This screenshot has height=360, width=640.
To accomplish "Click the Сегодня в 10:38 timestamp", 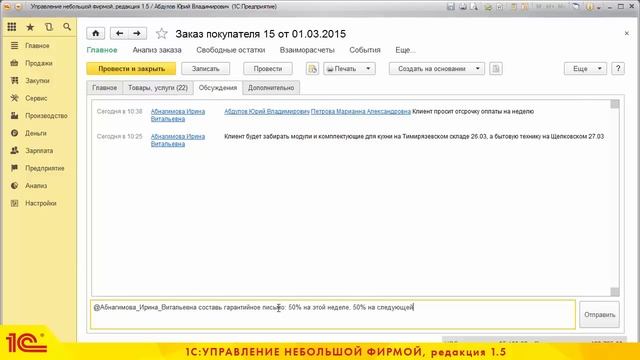I will point(120,111).
